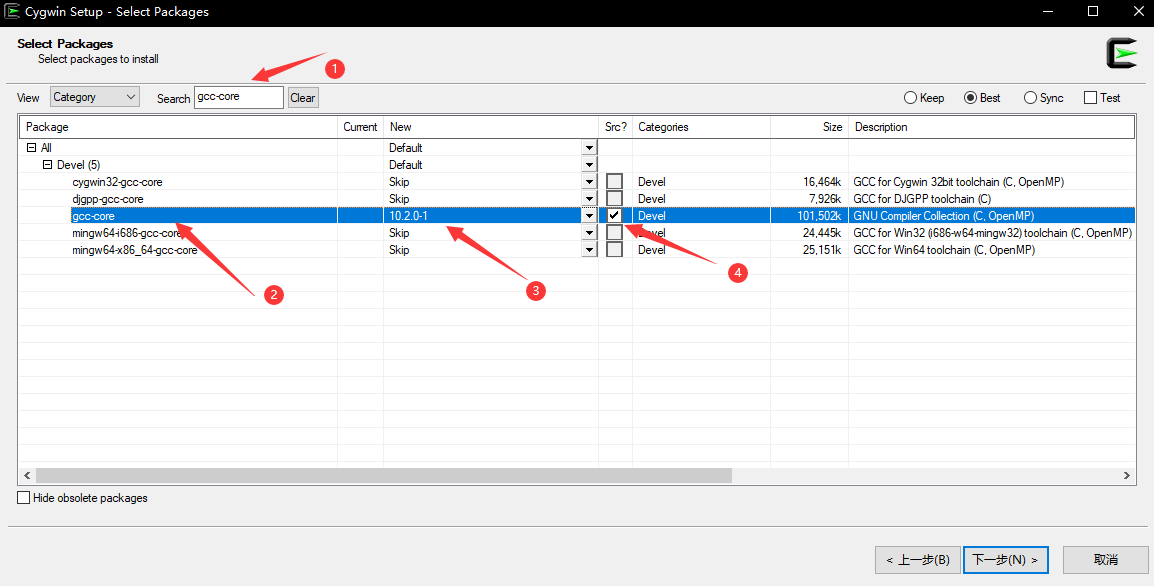Click the Clear search button
This screenshot has height=586, width=1154.
302,98
